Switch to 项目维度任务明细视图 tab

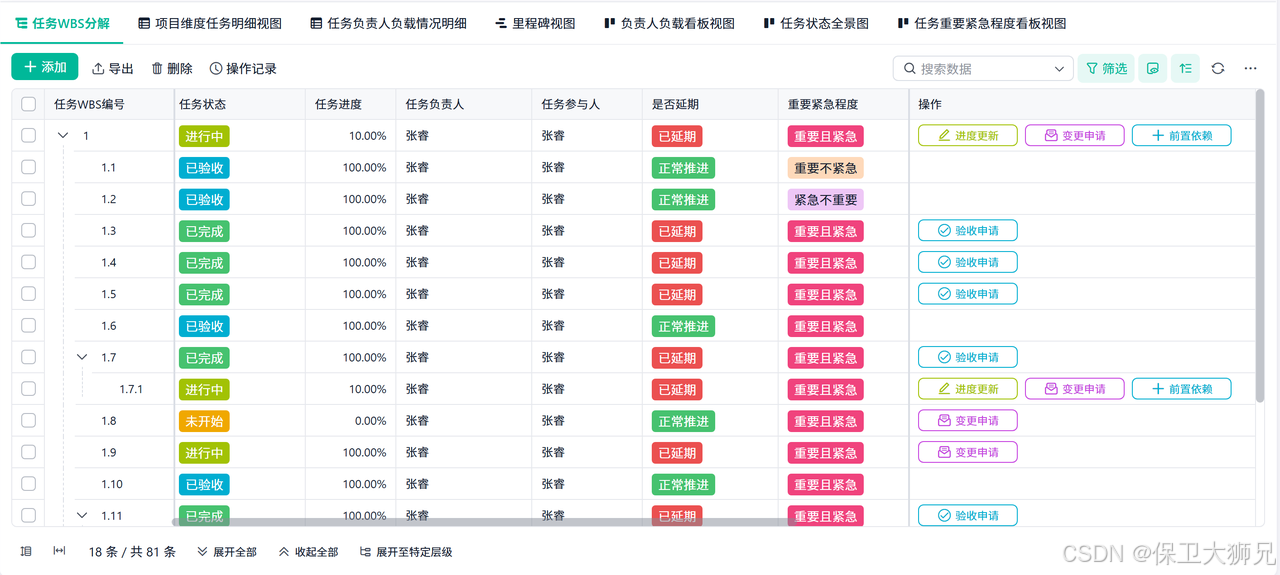(x=210, y=23)
